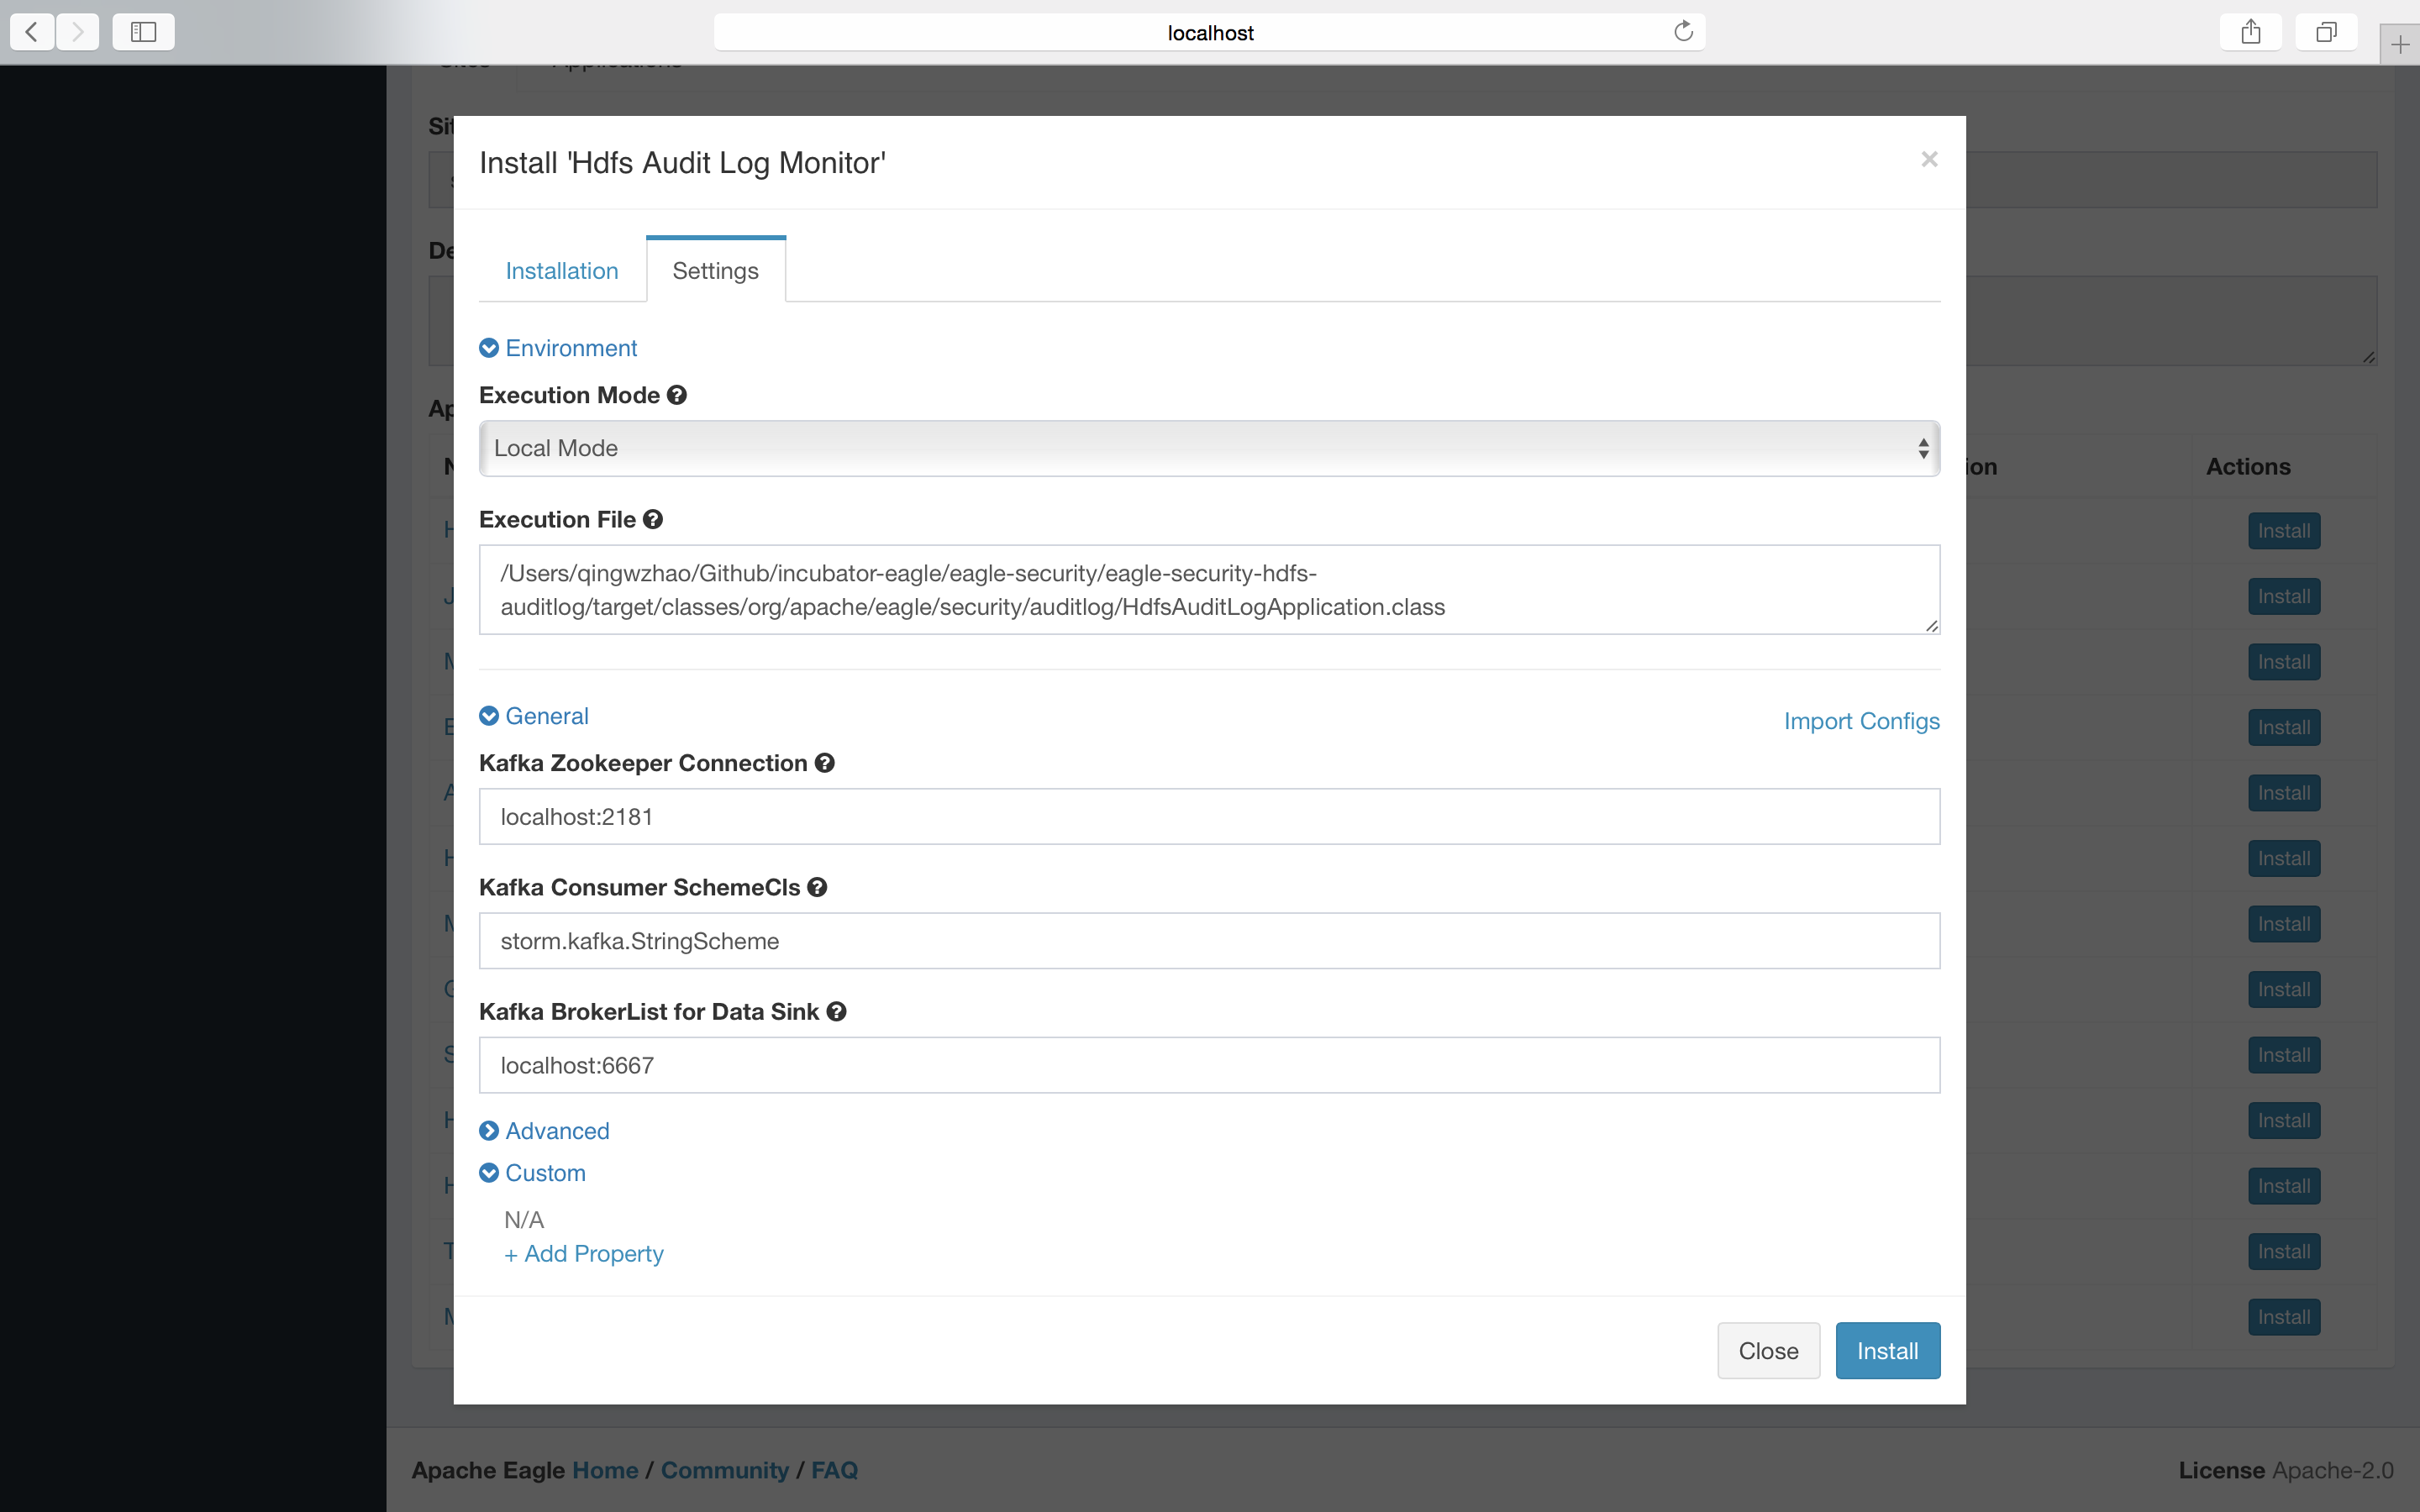The width and height of the screenshot is (2420, 1512).
Task: Reload the page via the address bar icon
Action: 1683,32
